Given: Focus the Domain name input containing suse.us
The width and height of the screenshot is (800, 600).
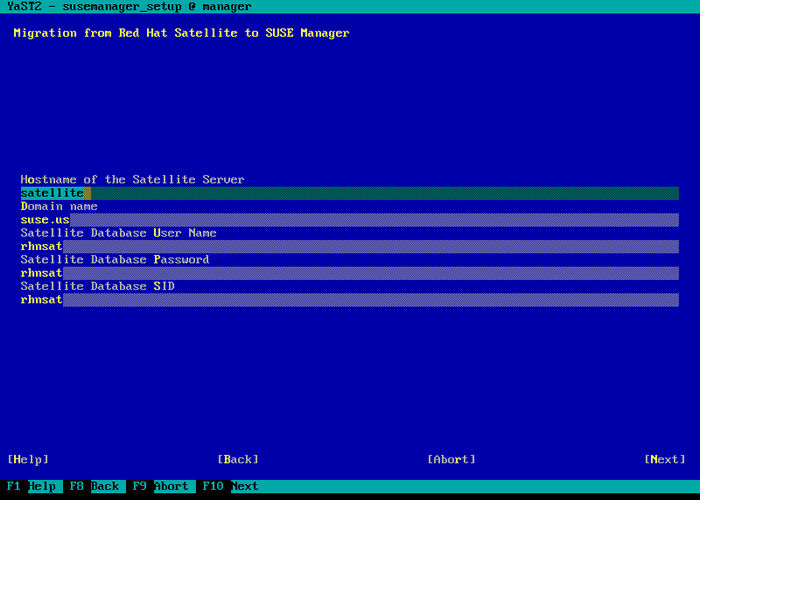Looking at the screenshot, I should coord(349,220).
